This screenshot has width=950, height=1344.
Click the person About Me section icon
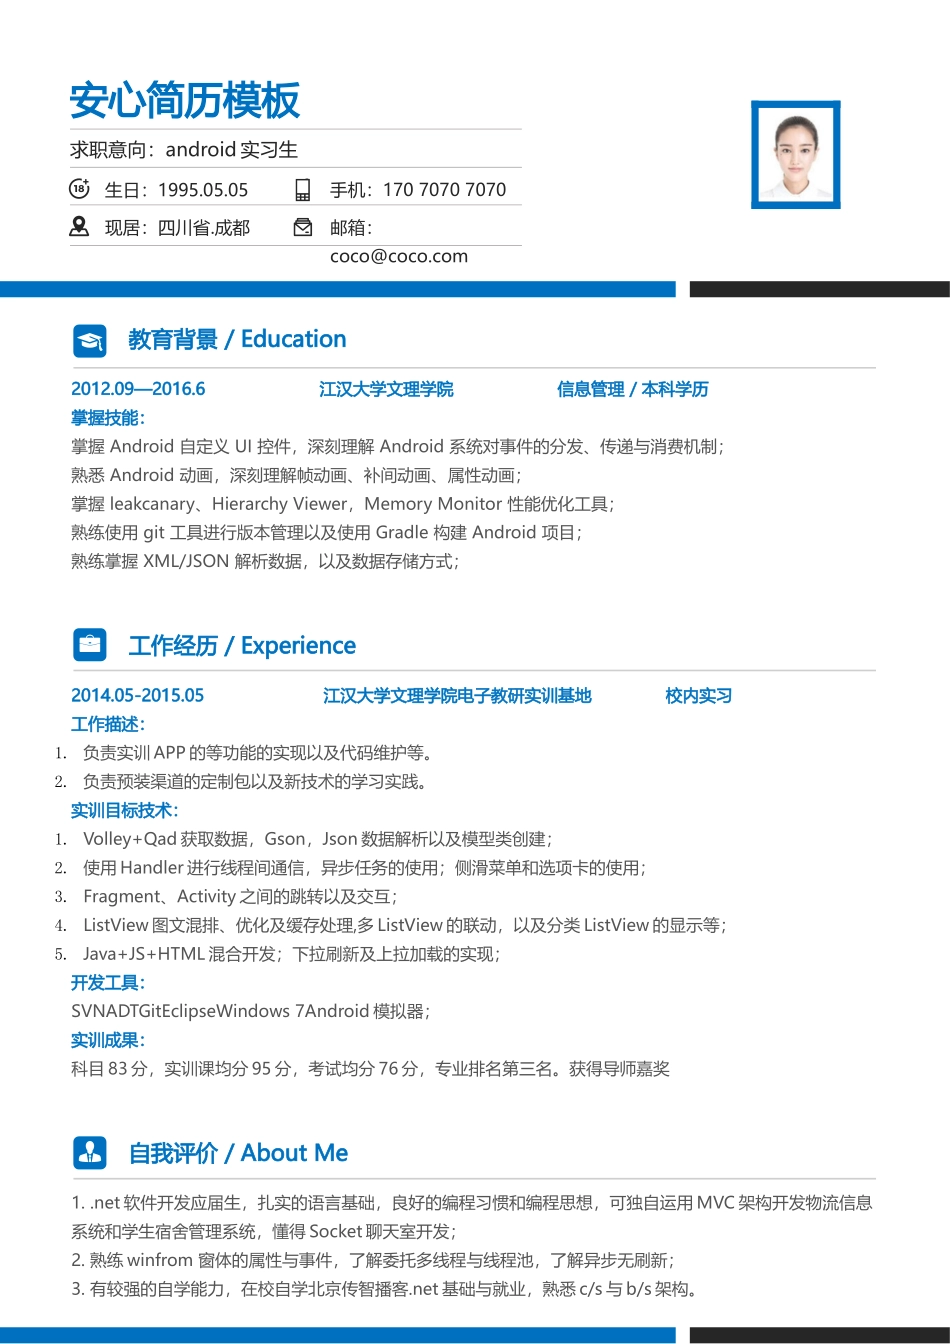pos(90,1153)
